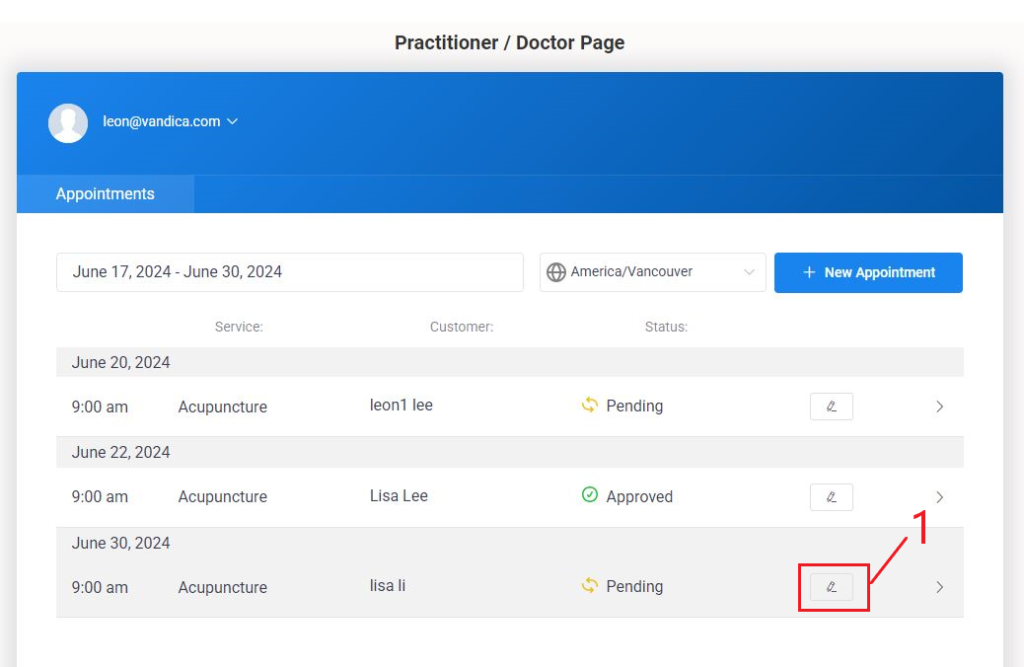The height and width of the screenshot is (667, 1024).
Task: Click Pending status icon for lisa li
Action: (x=590, y=586)
